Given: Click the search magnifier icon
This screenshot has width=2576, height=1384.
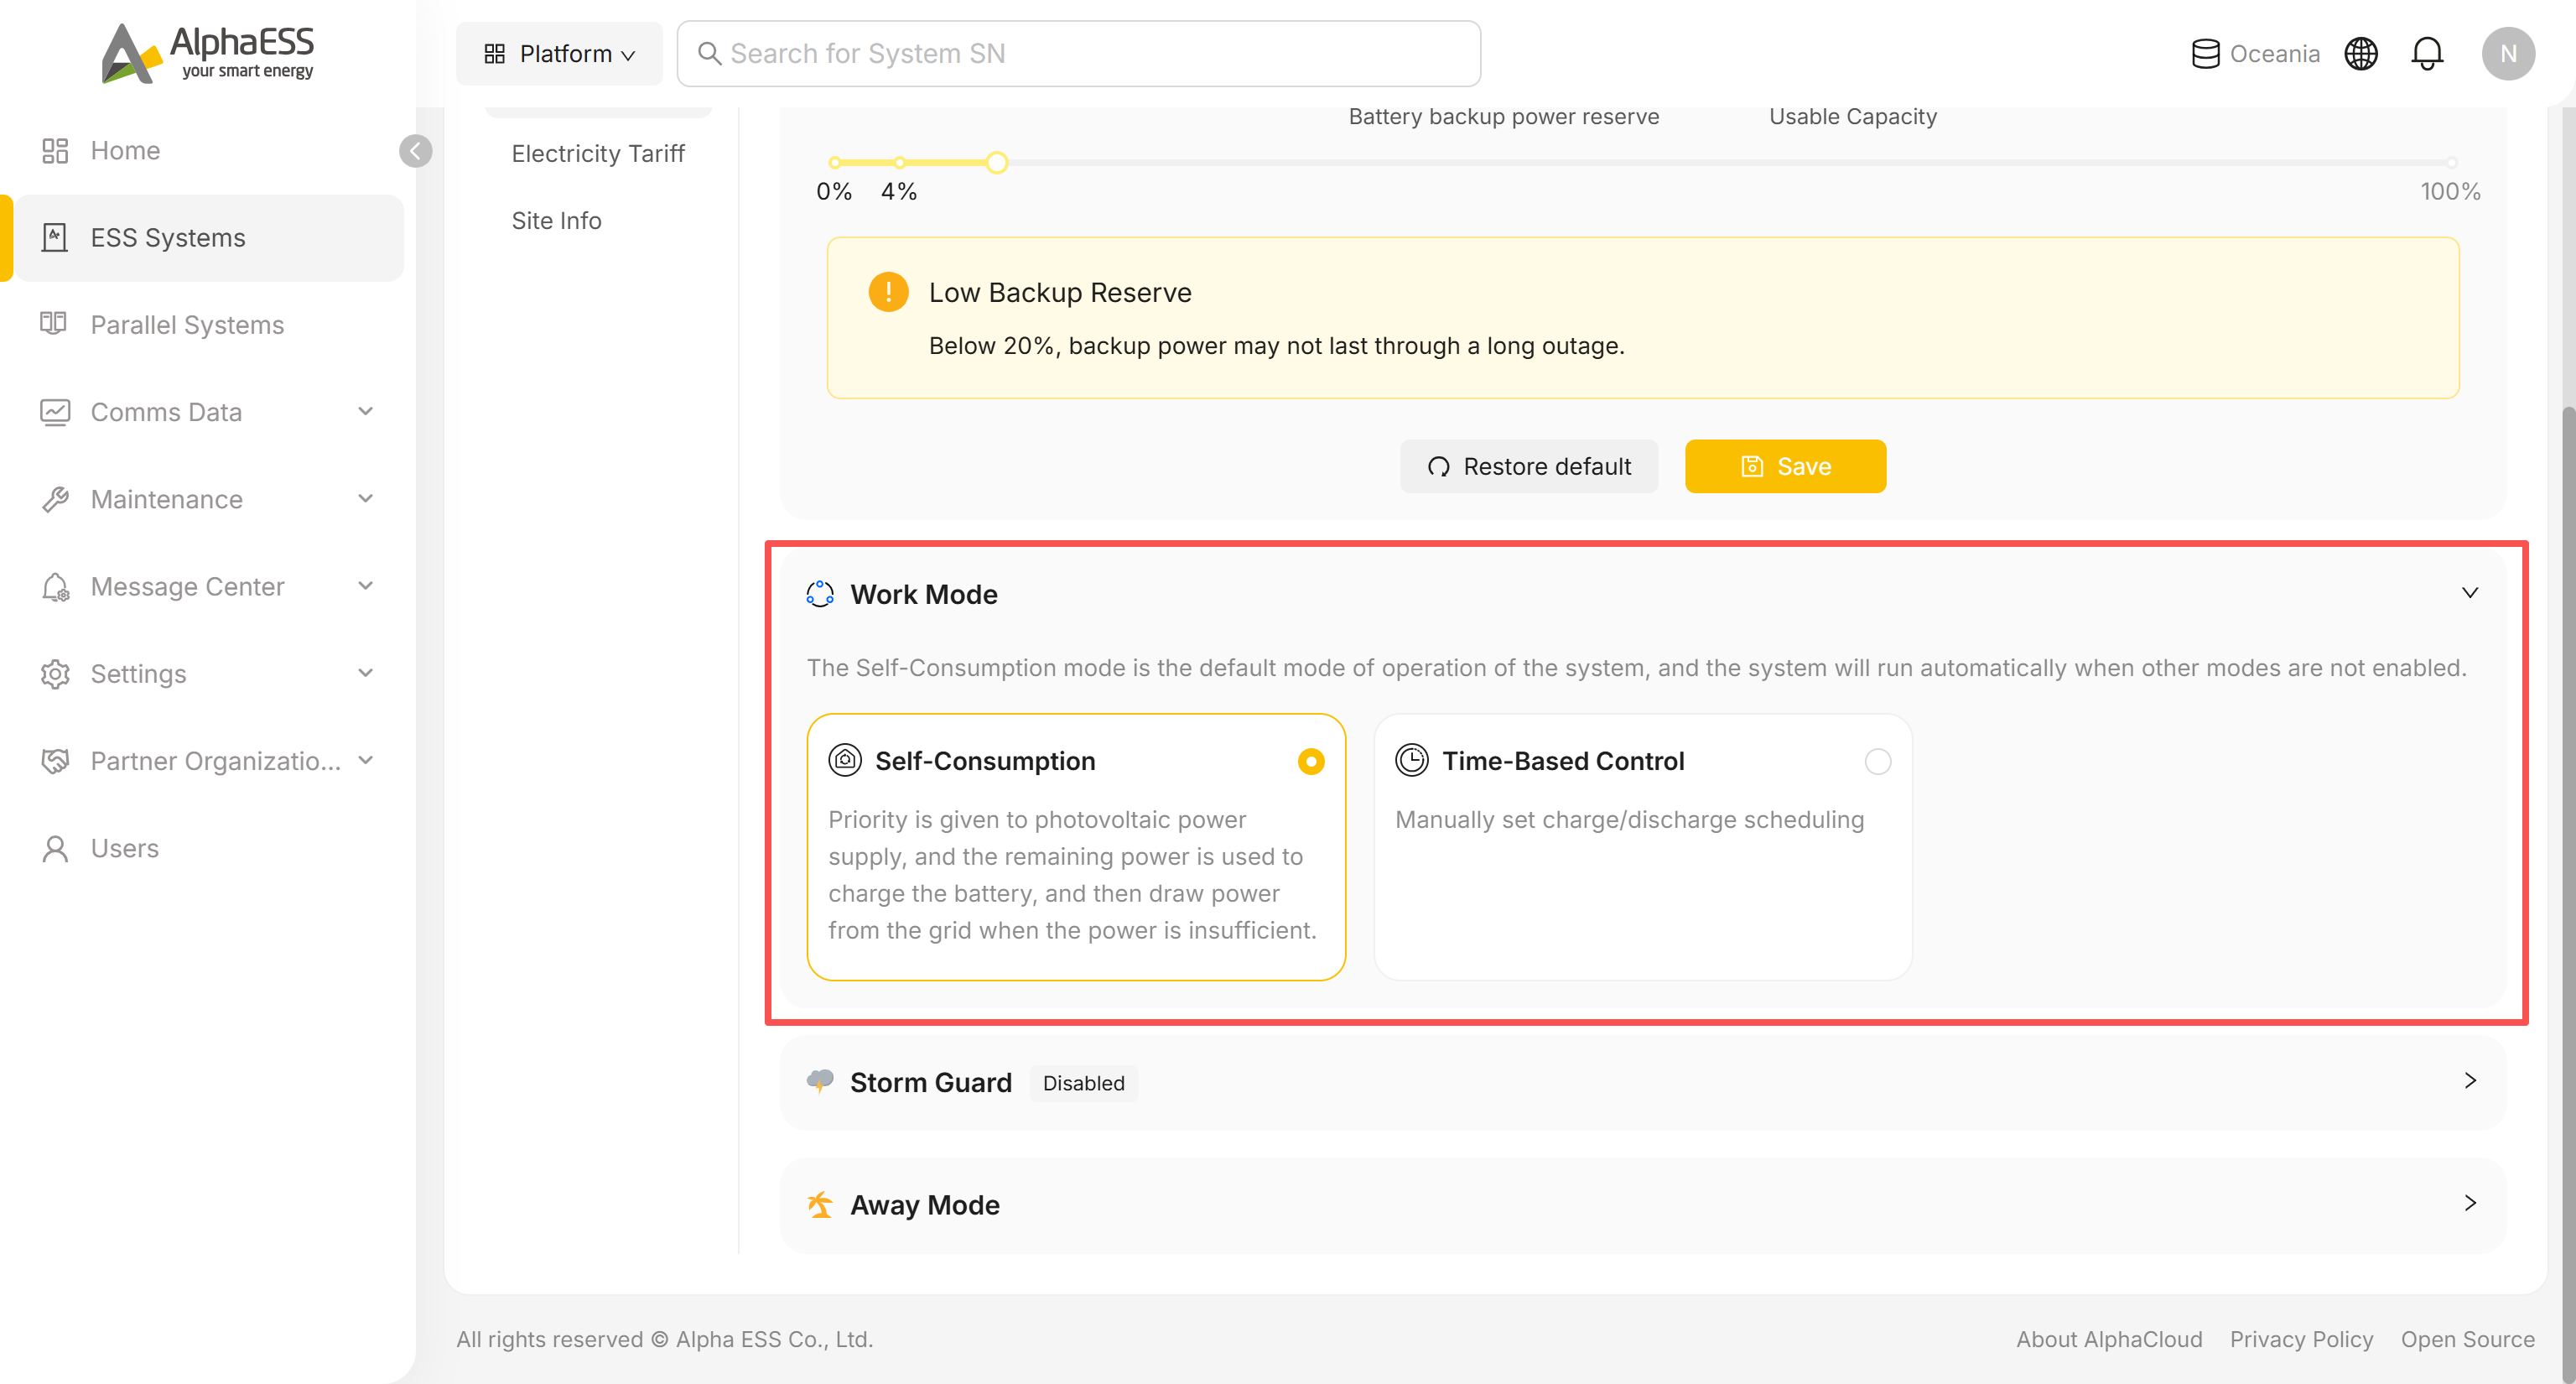Looking at the screenshot, I should (x=709, y=54).
